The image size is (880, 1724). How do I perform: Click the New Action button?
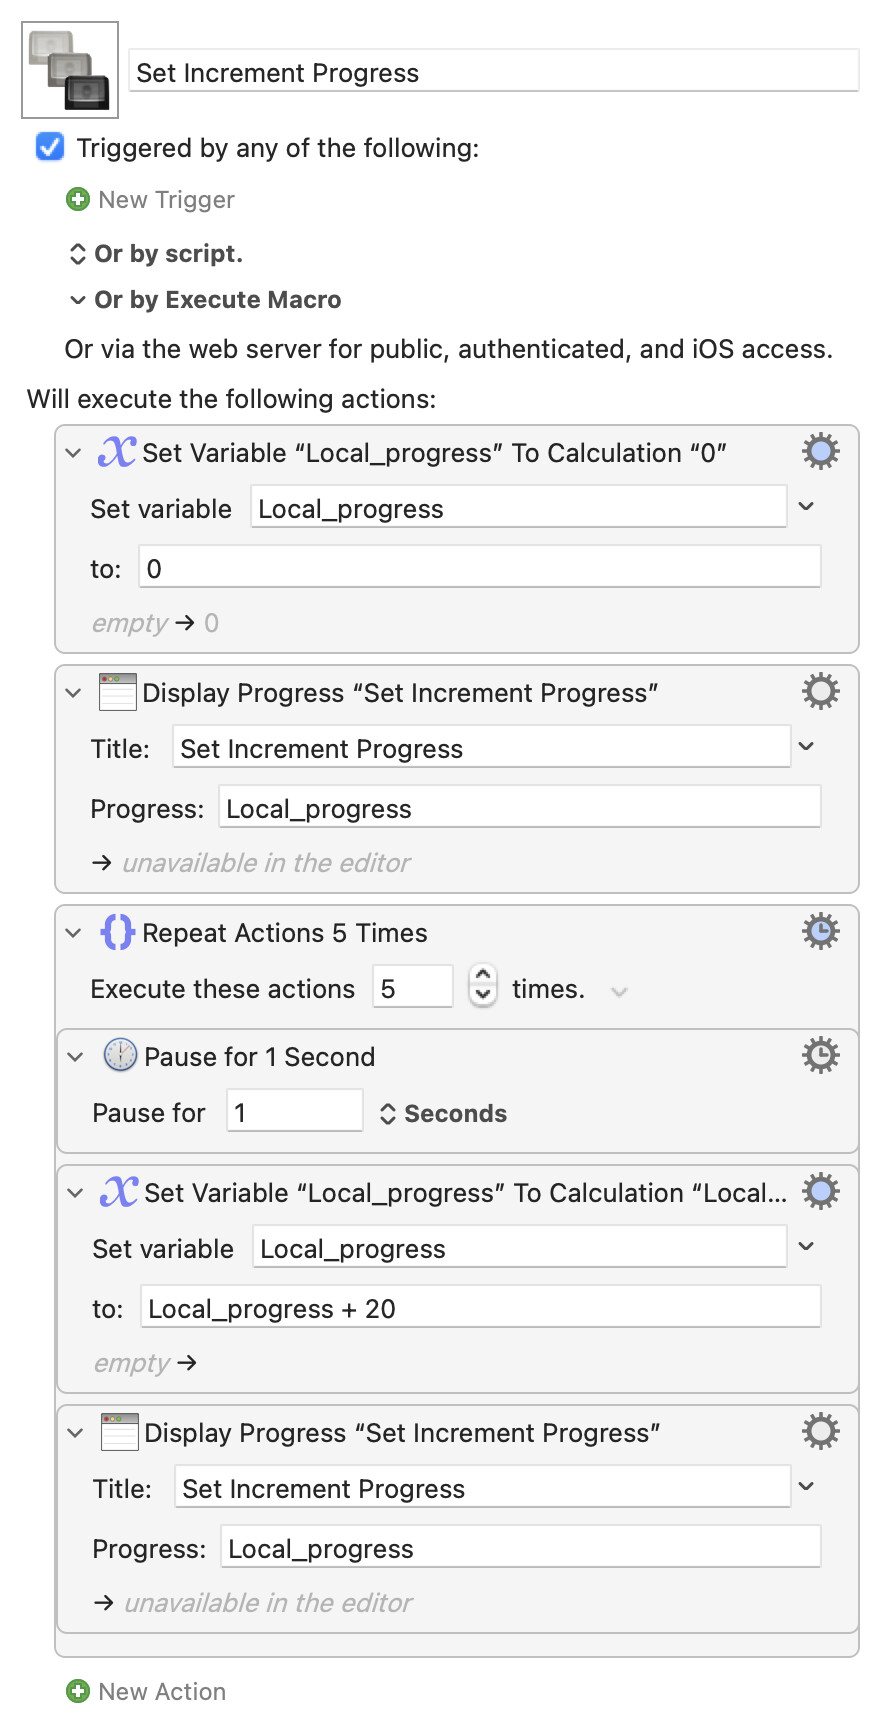pyautogui.click(x=162, y=1691)
